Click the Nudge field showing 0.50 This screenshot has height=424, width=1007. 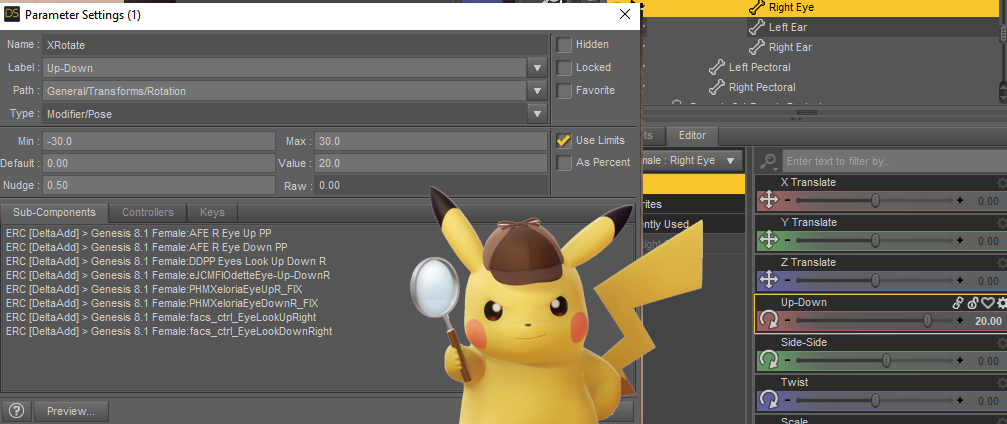(x=159, y=185)
